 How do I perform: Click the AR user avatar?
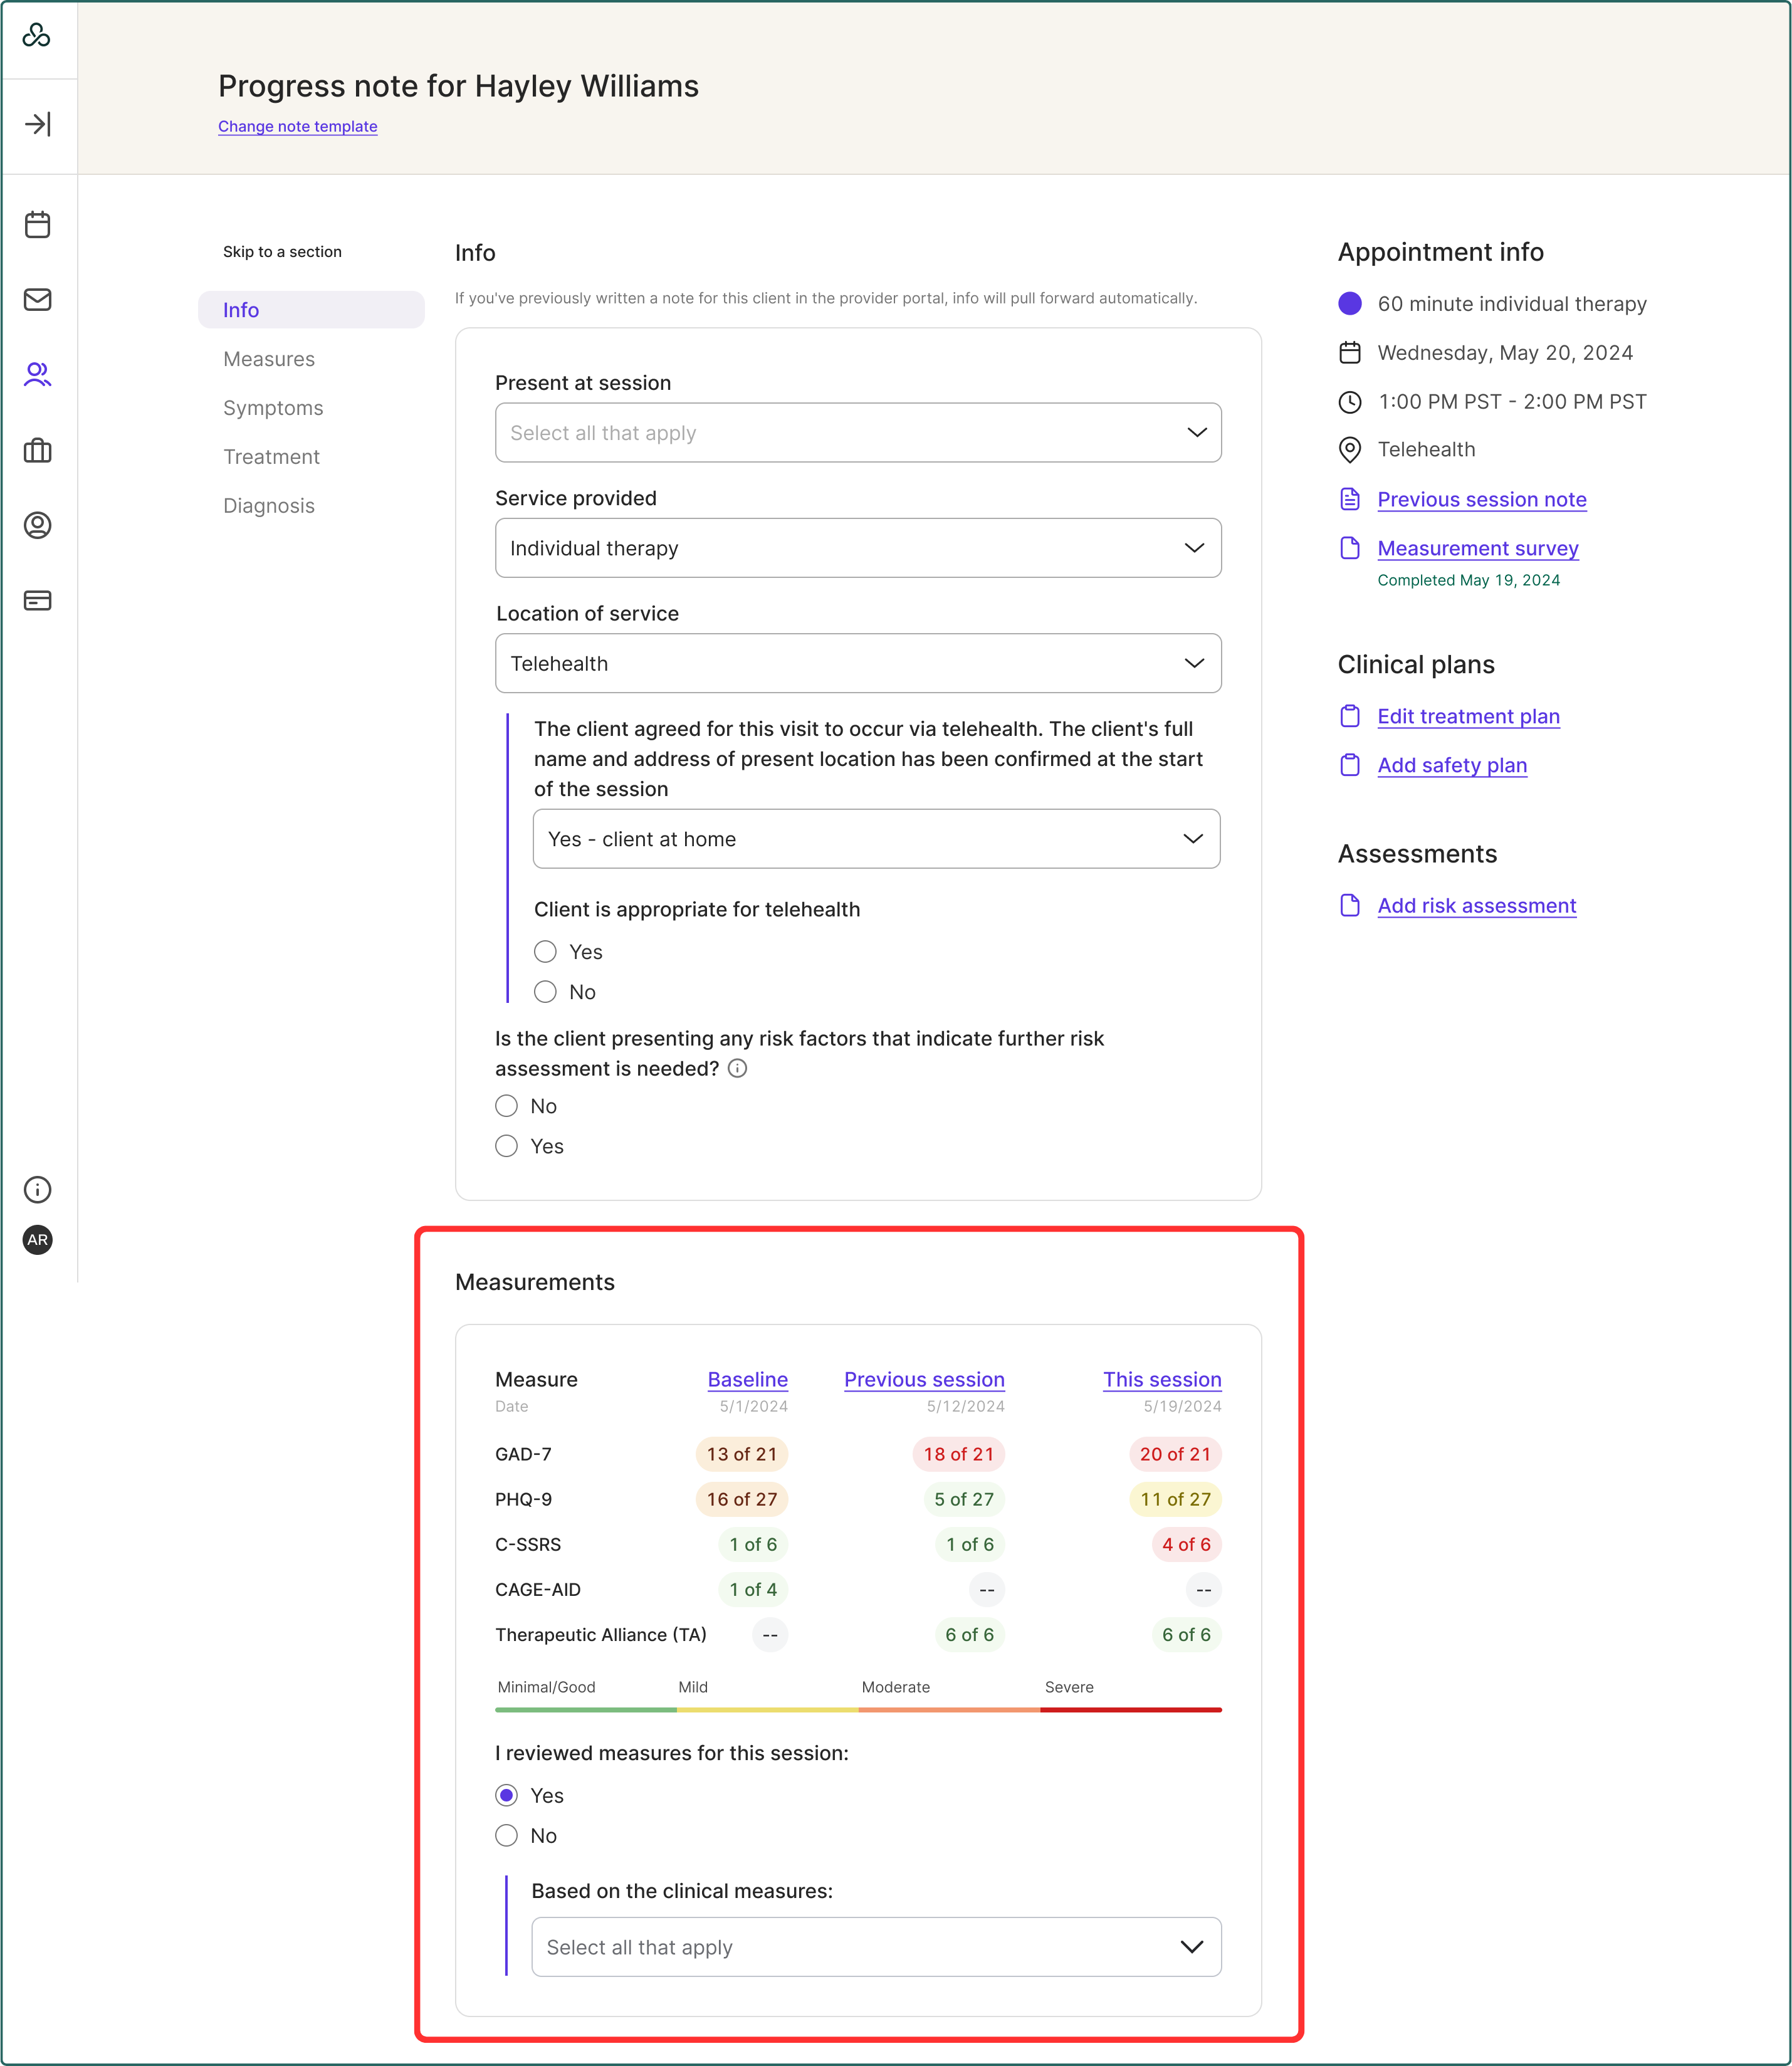pyautogui.click(x=37, y=1239)
